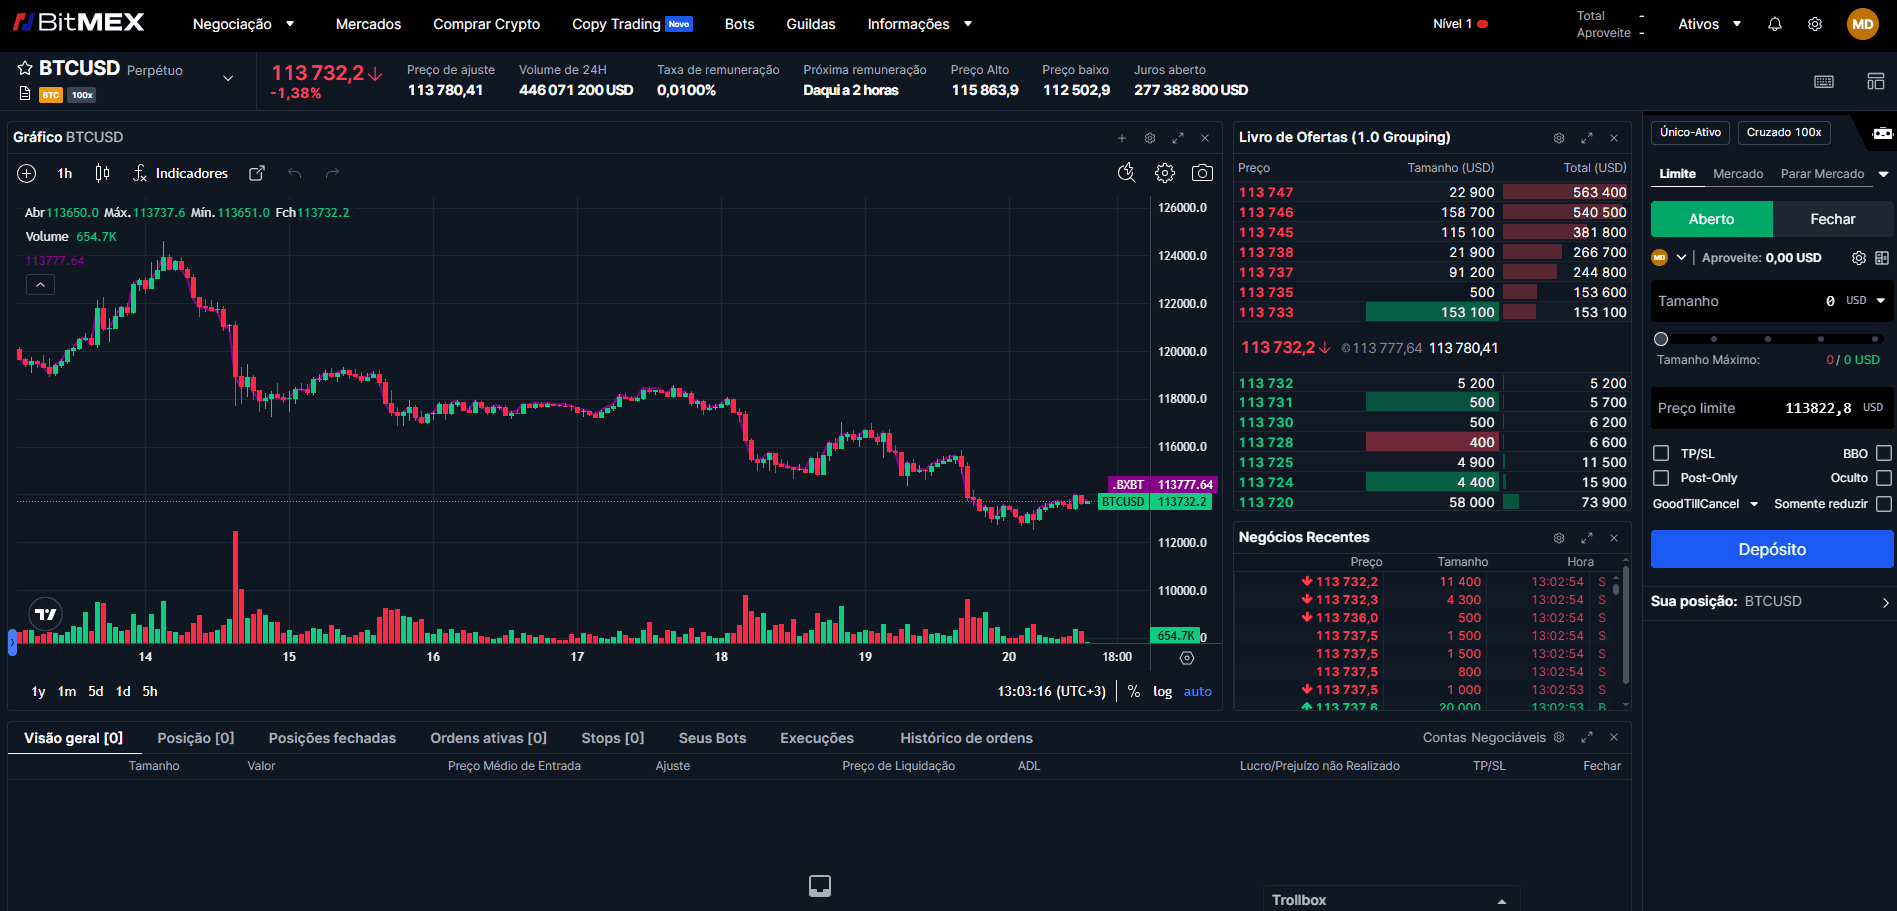Favorite BTCUSD with the star icon
Image resolution: width=1897 pixels, height=911 pixels.
pyautogui.click(x=25, y=68)
